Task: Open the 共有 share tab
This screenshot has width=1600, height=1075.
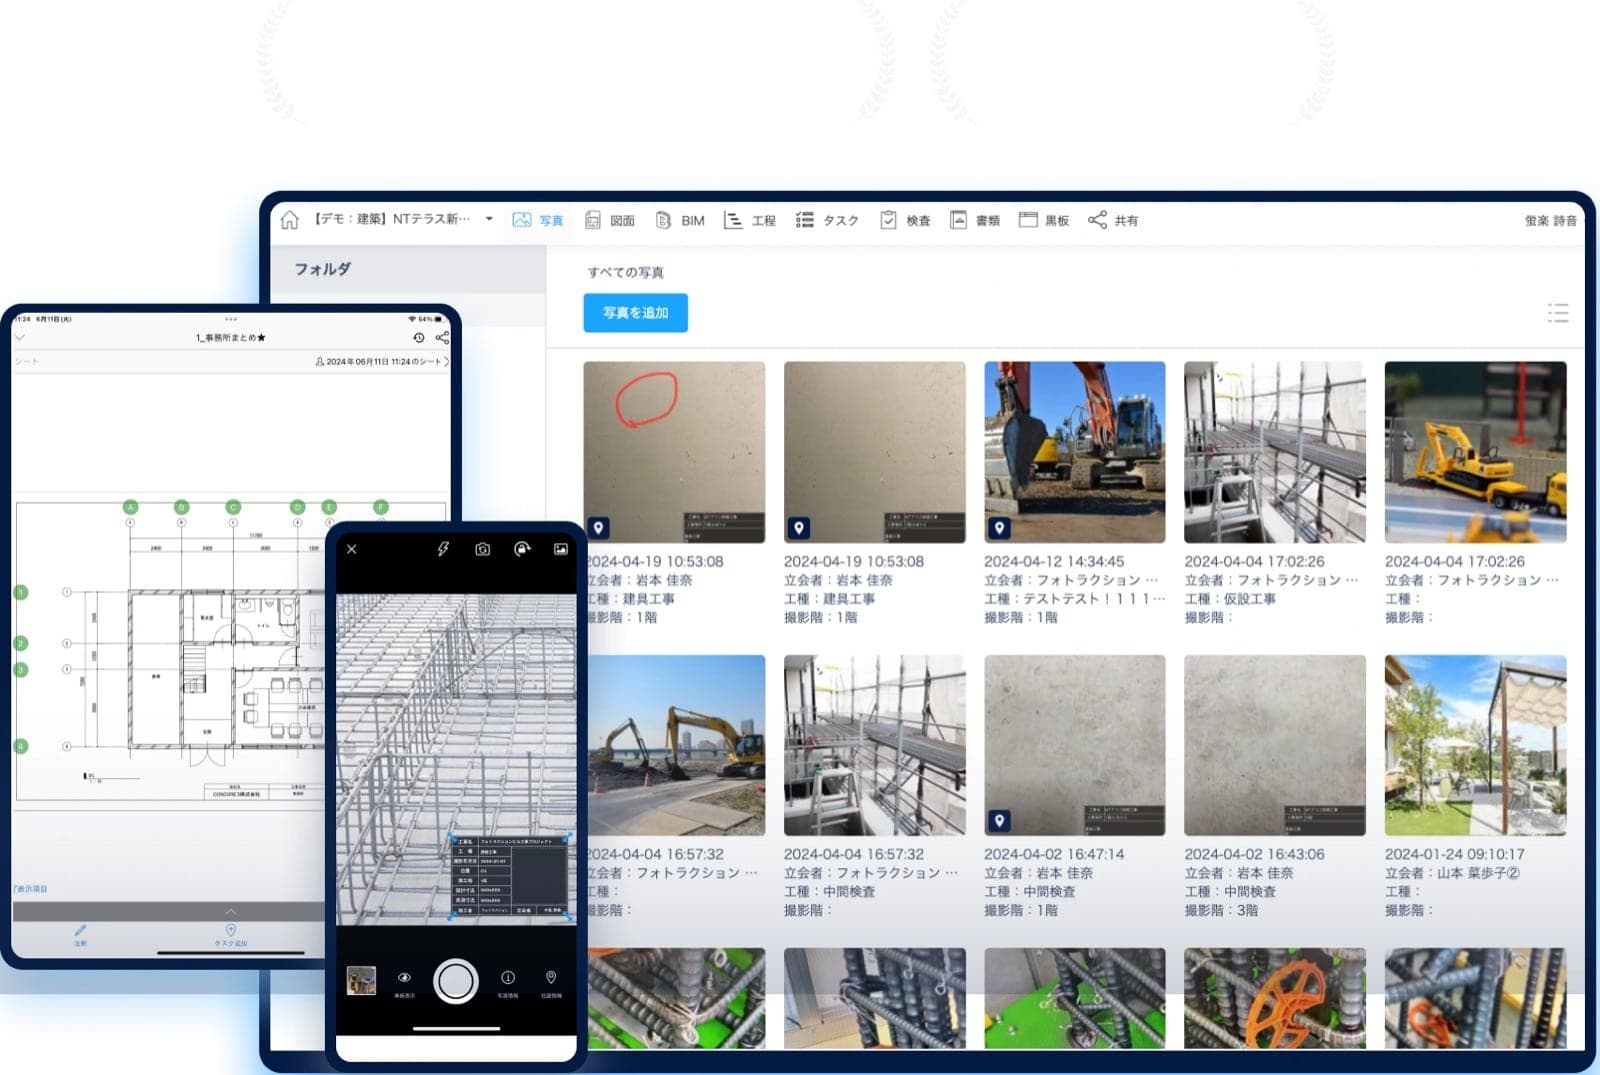Action: 1113,220
